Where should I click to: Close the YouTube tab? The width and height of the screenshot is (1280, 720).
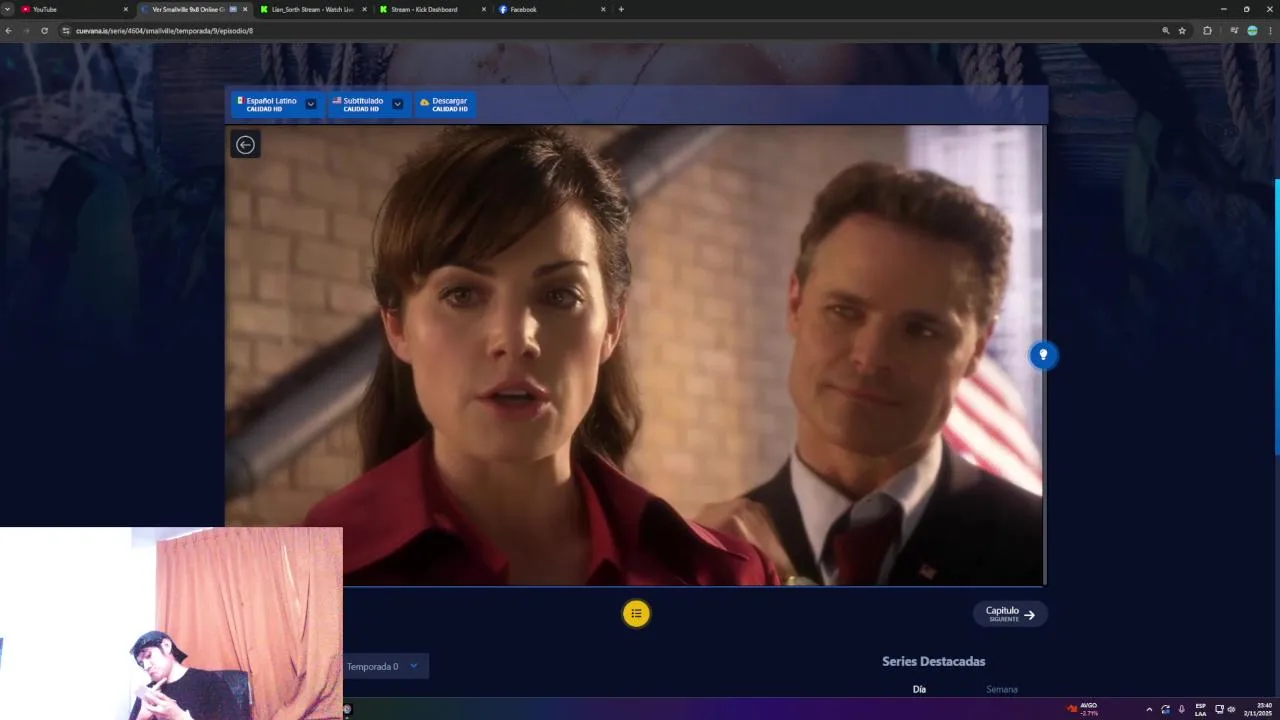coord(125,9)
